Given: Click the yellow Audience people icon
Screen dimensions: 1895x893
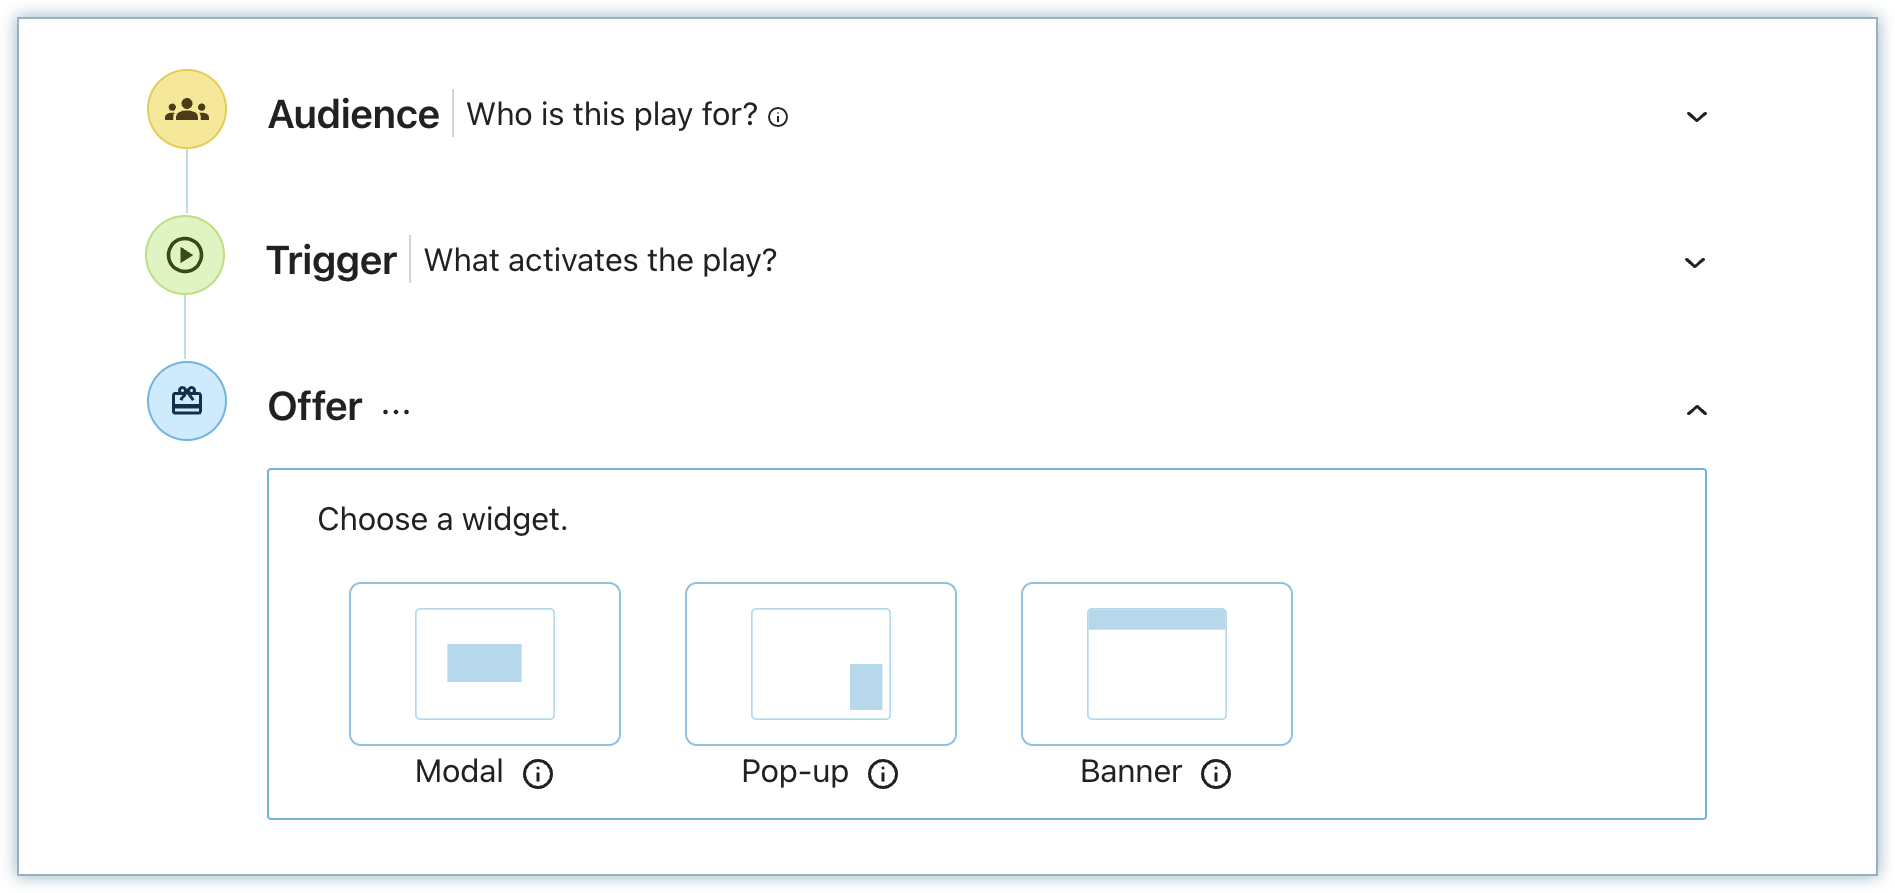Looking at the screenshot, I should [187, 109].
